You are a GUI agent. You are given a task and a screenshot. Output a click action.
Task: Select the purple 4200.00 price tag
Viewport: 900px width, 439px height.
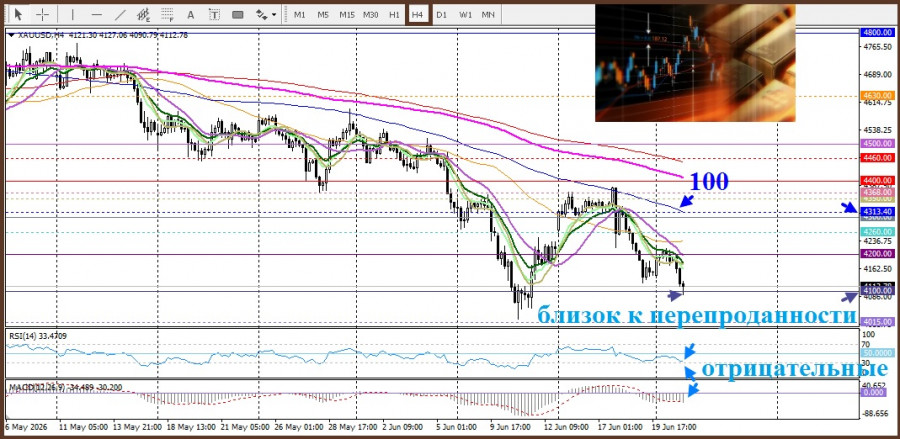pyautogui.click(x=877, y=253)
